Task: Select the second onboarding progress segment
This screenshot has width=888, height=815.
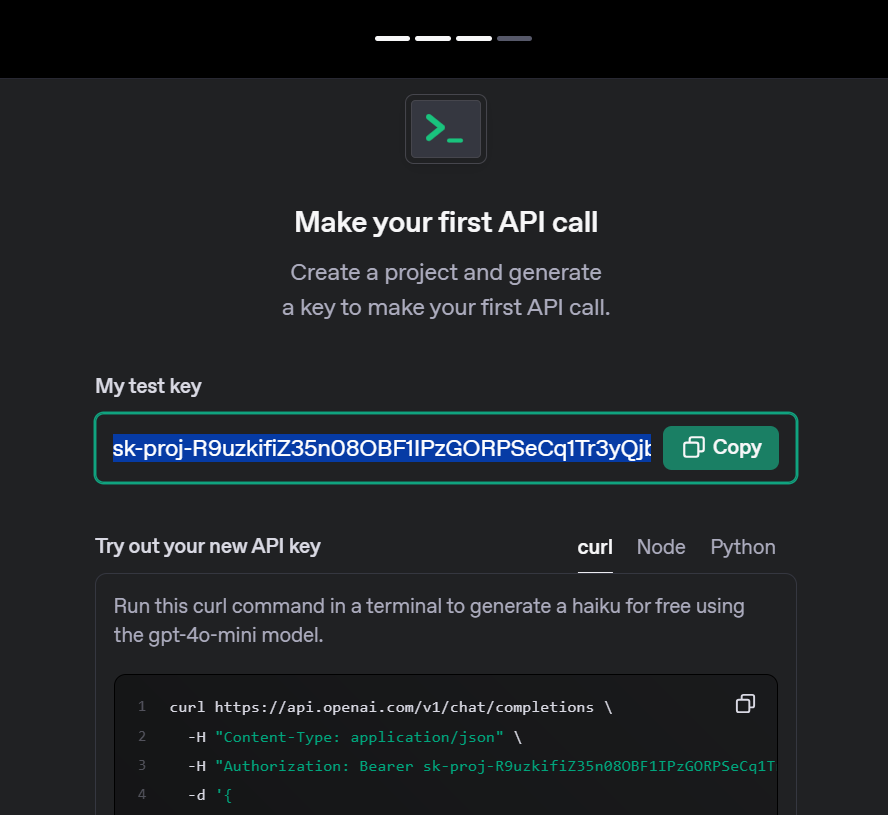Action: pos(433,38)
